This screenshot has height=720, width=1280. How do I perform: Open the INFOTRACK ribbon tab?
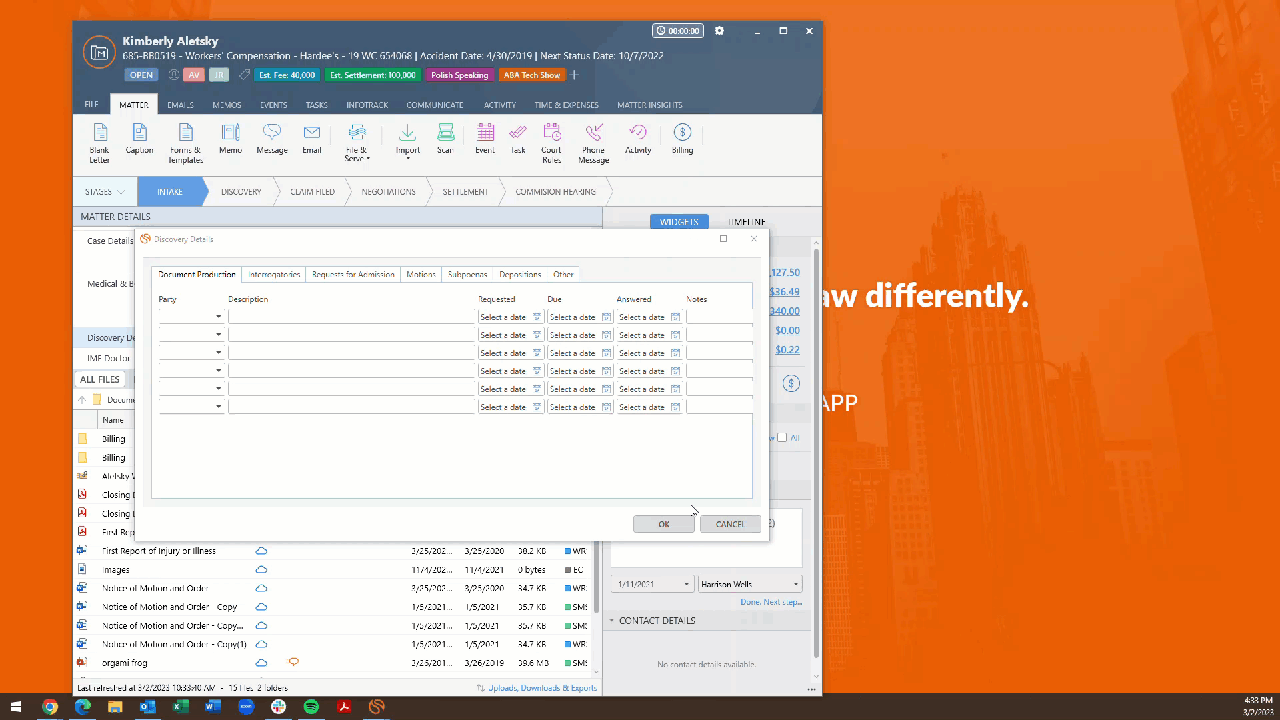point(367,105)
